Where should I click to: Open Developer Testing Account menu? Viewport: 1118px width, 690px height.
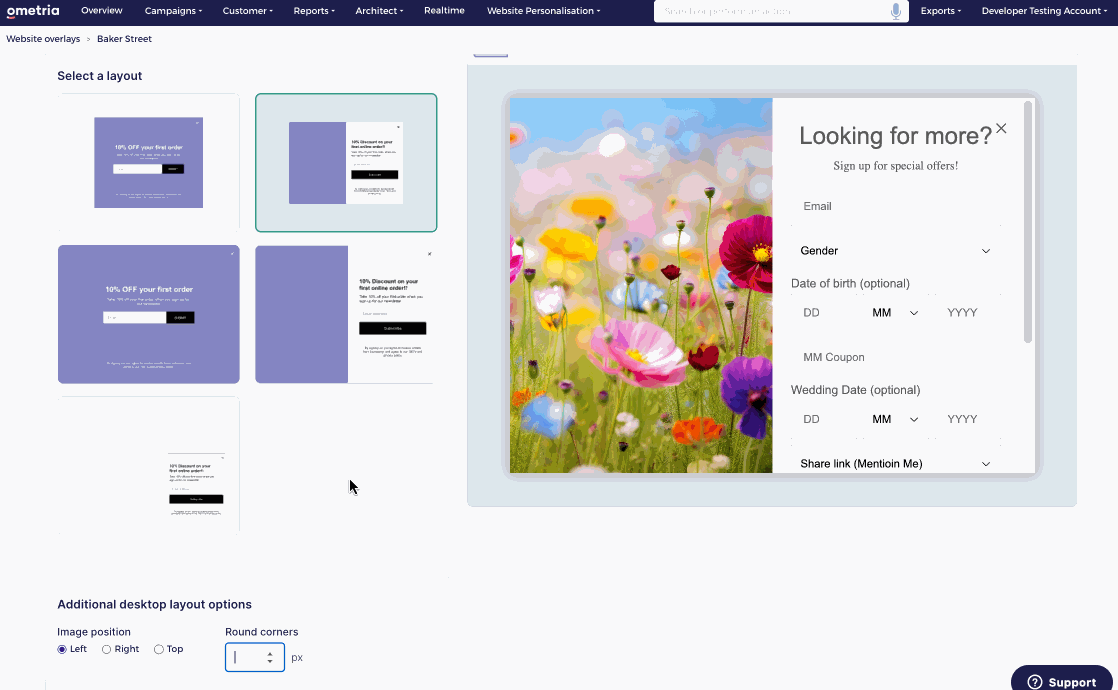point(1044,11)
